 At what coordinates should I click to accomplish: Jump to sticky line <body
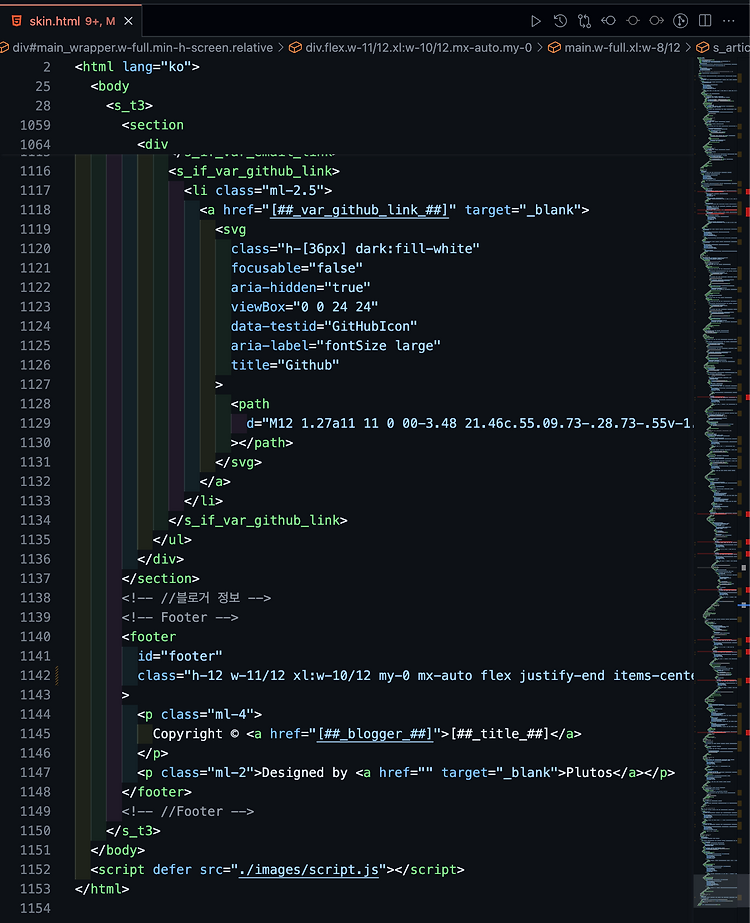(x=110, y=87)
